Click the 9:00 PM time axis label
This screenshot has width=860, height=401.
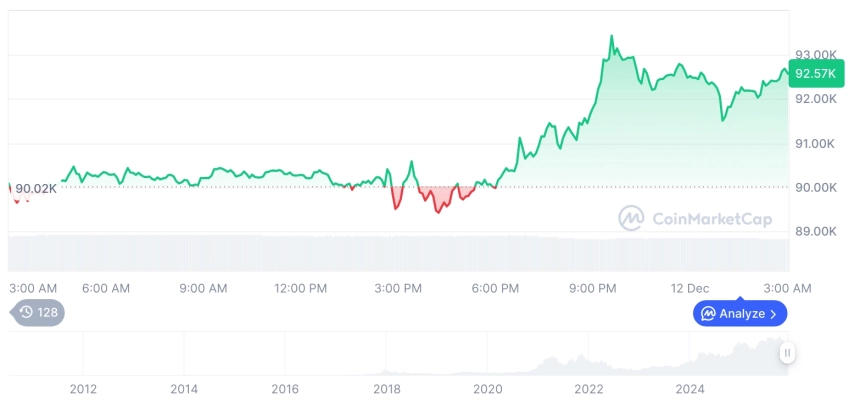(x=593, y=288)
